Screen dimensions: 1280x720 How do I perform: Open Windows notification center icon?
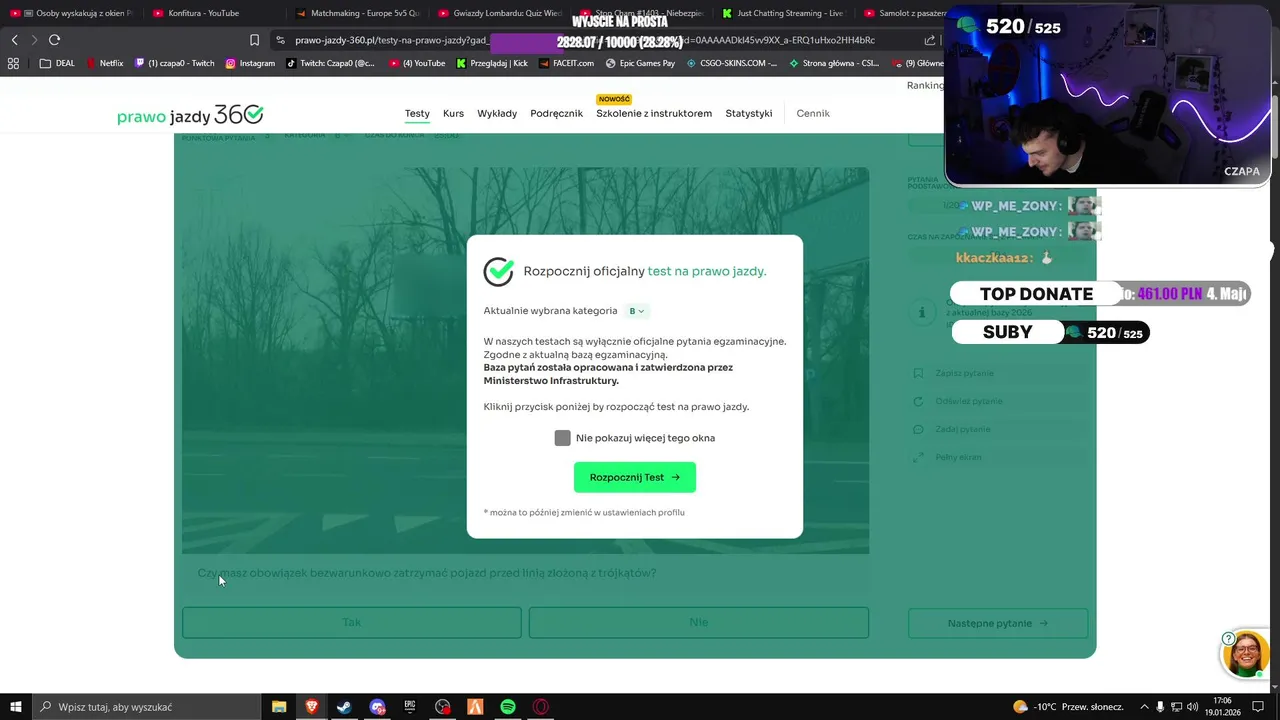pos(1259,707)
